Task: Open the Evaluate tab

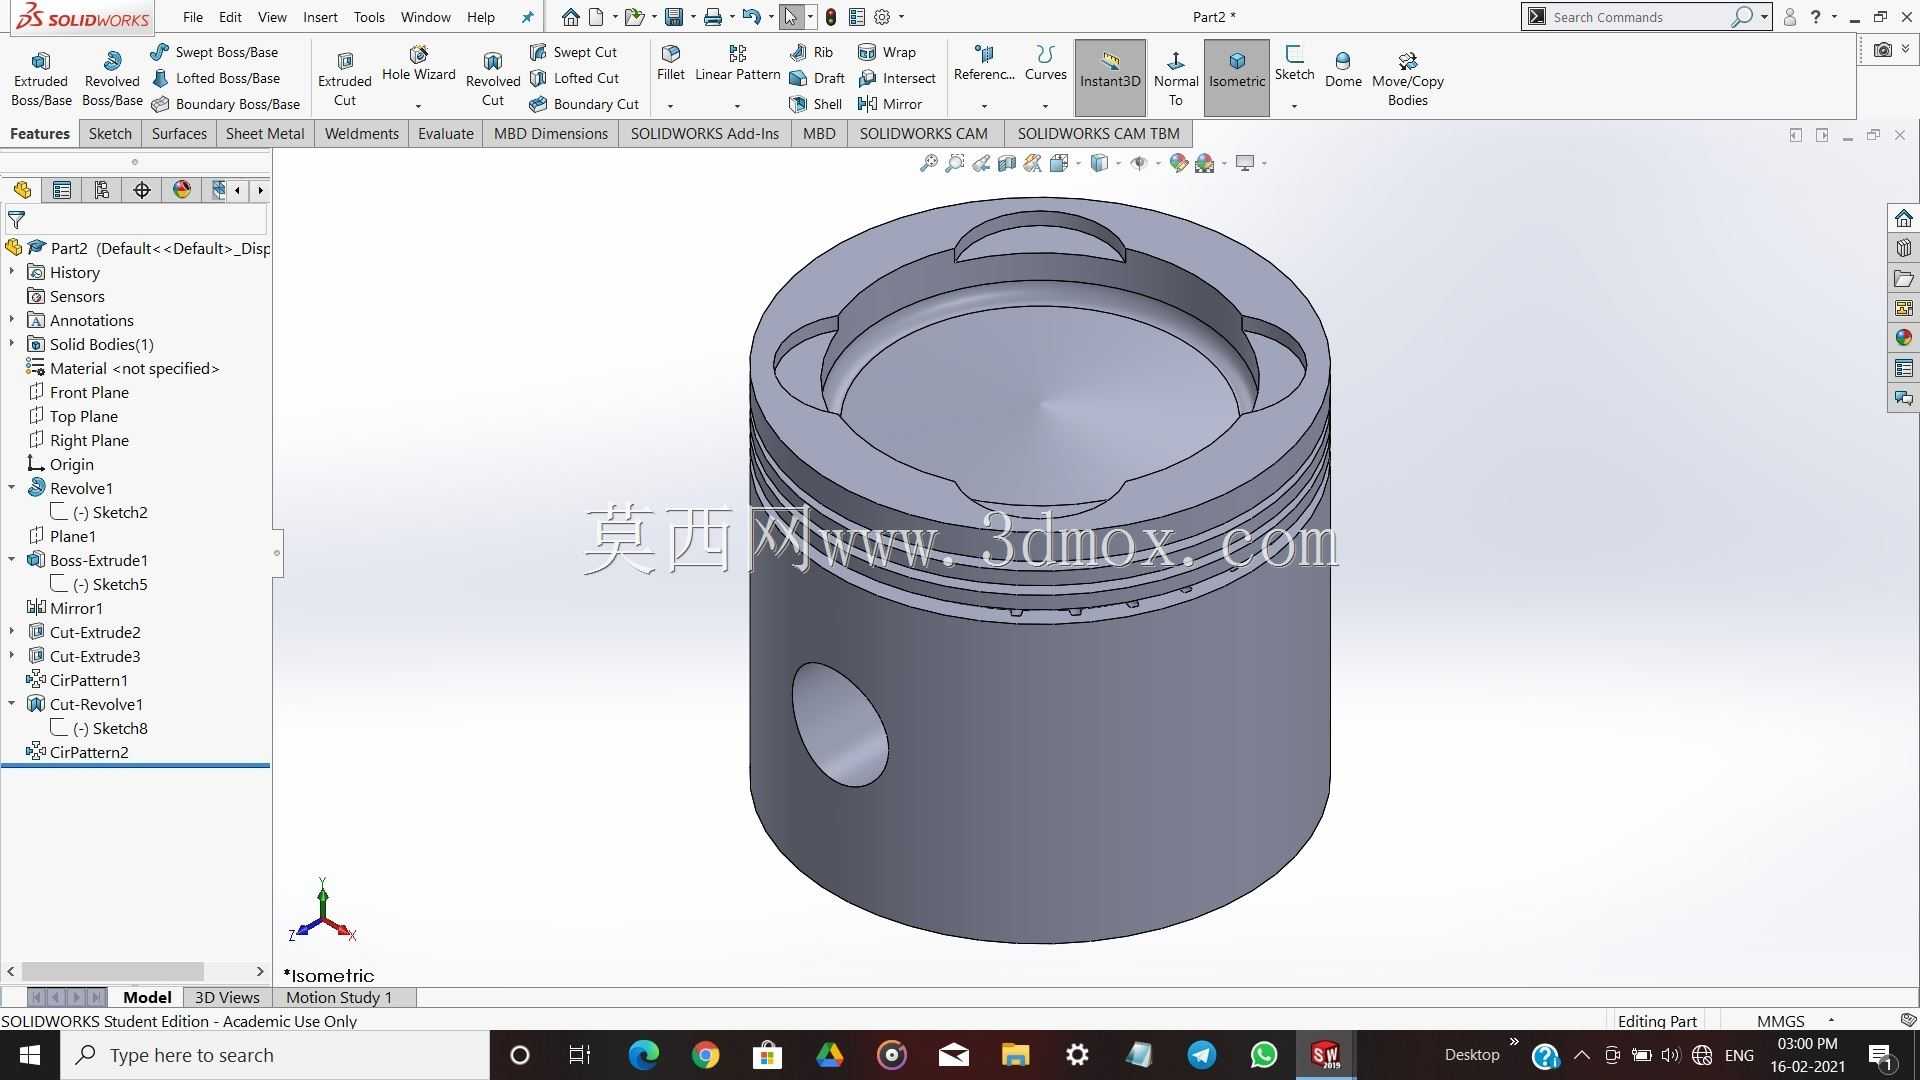Action: pyautogui.click(x=446, y=133)
